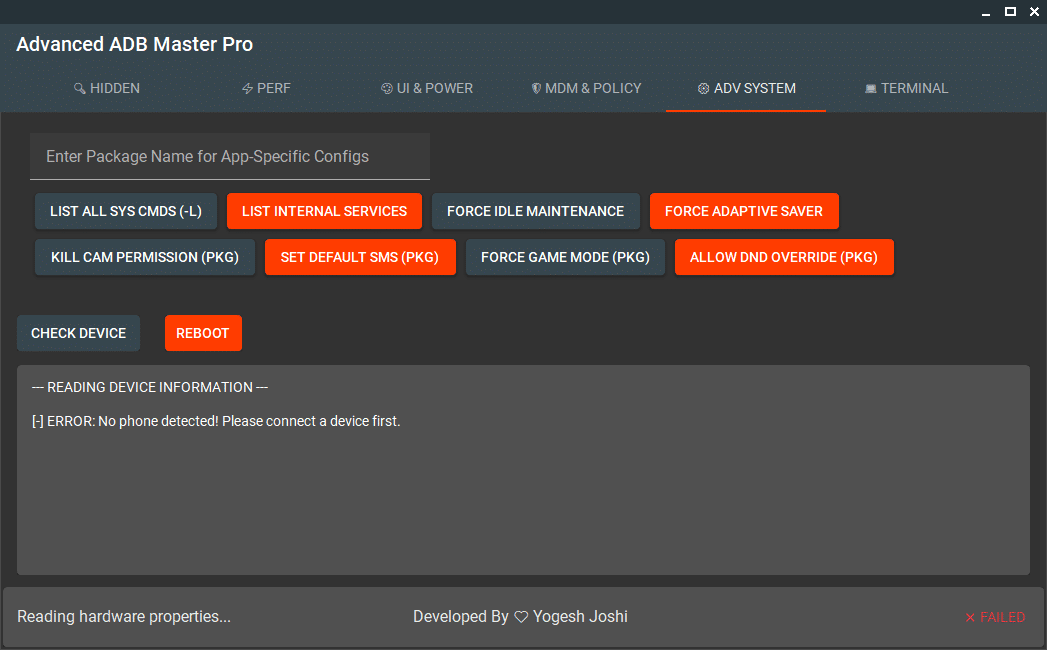Enable FORCE ADAPTIVE SAVER

[744, 211]
